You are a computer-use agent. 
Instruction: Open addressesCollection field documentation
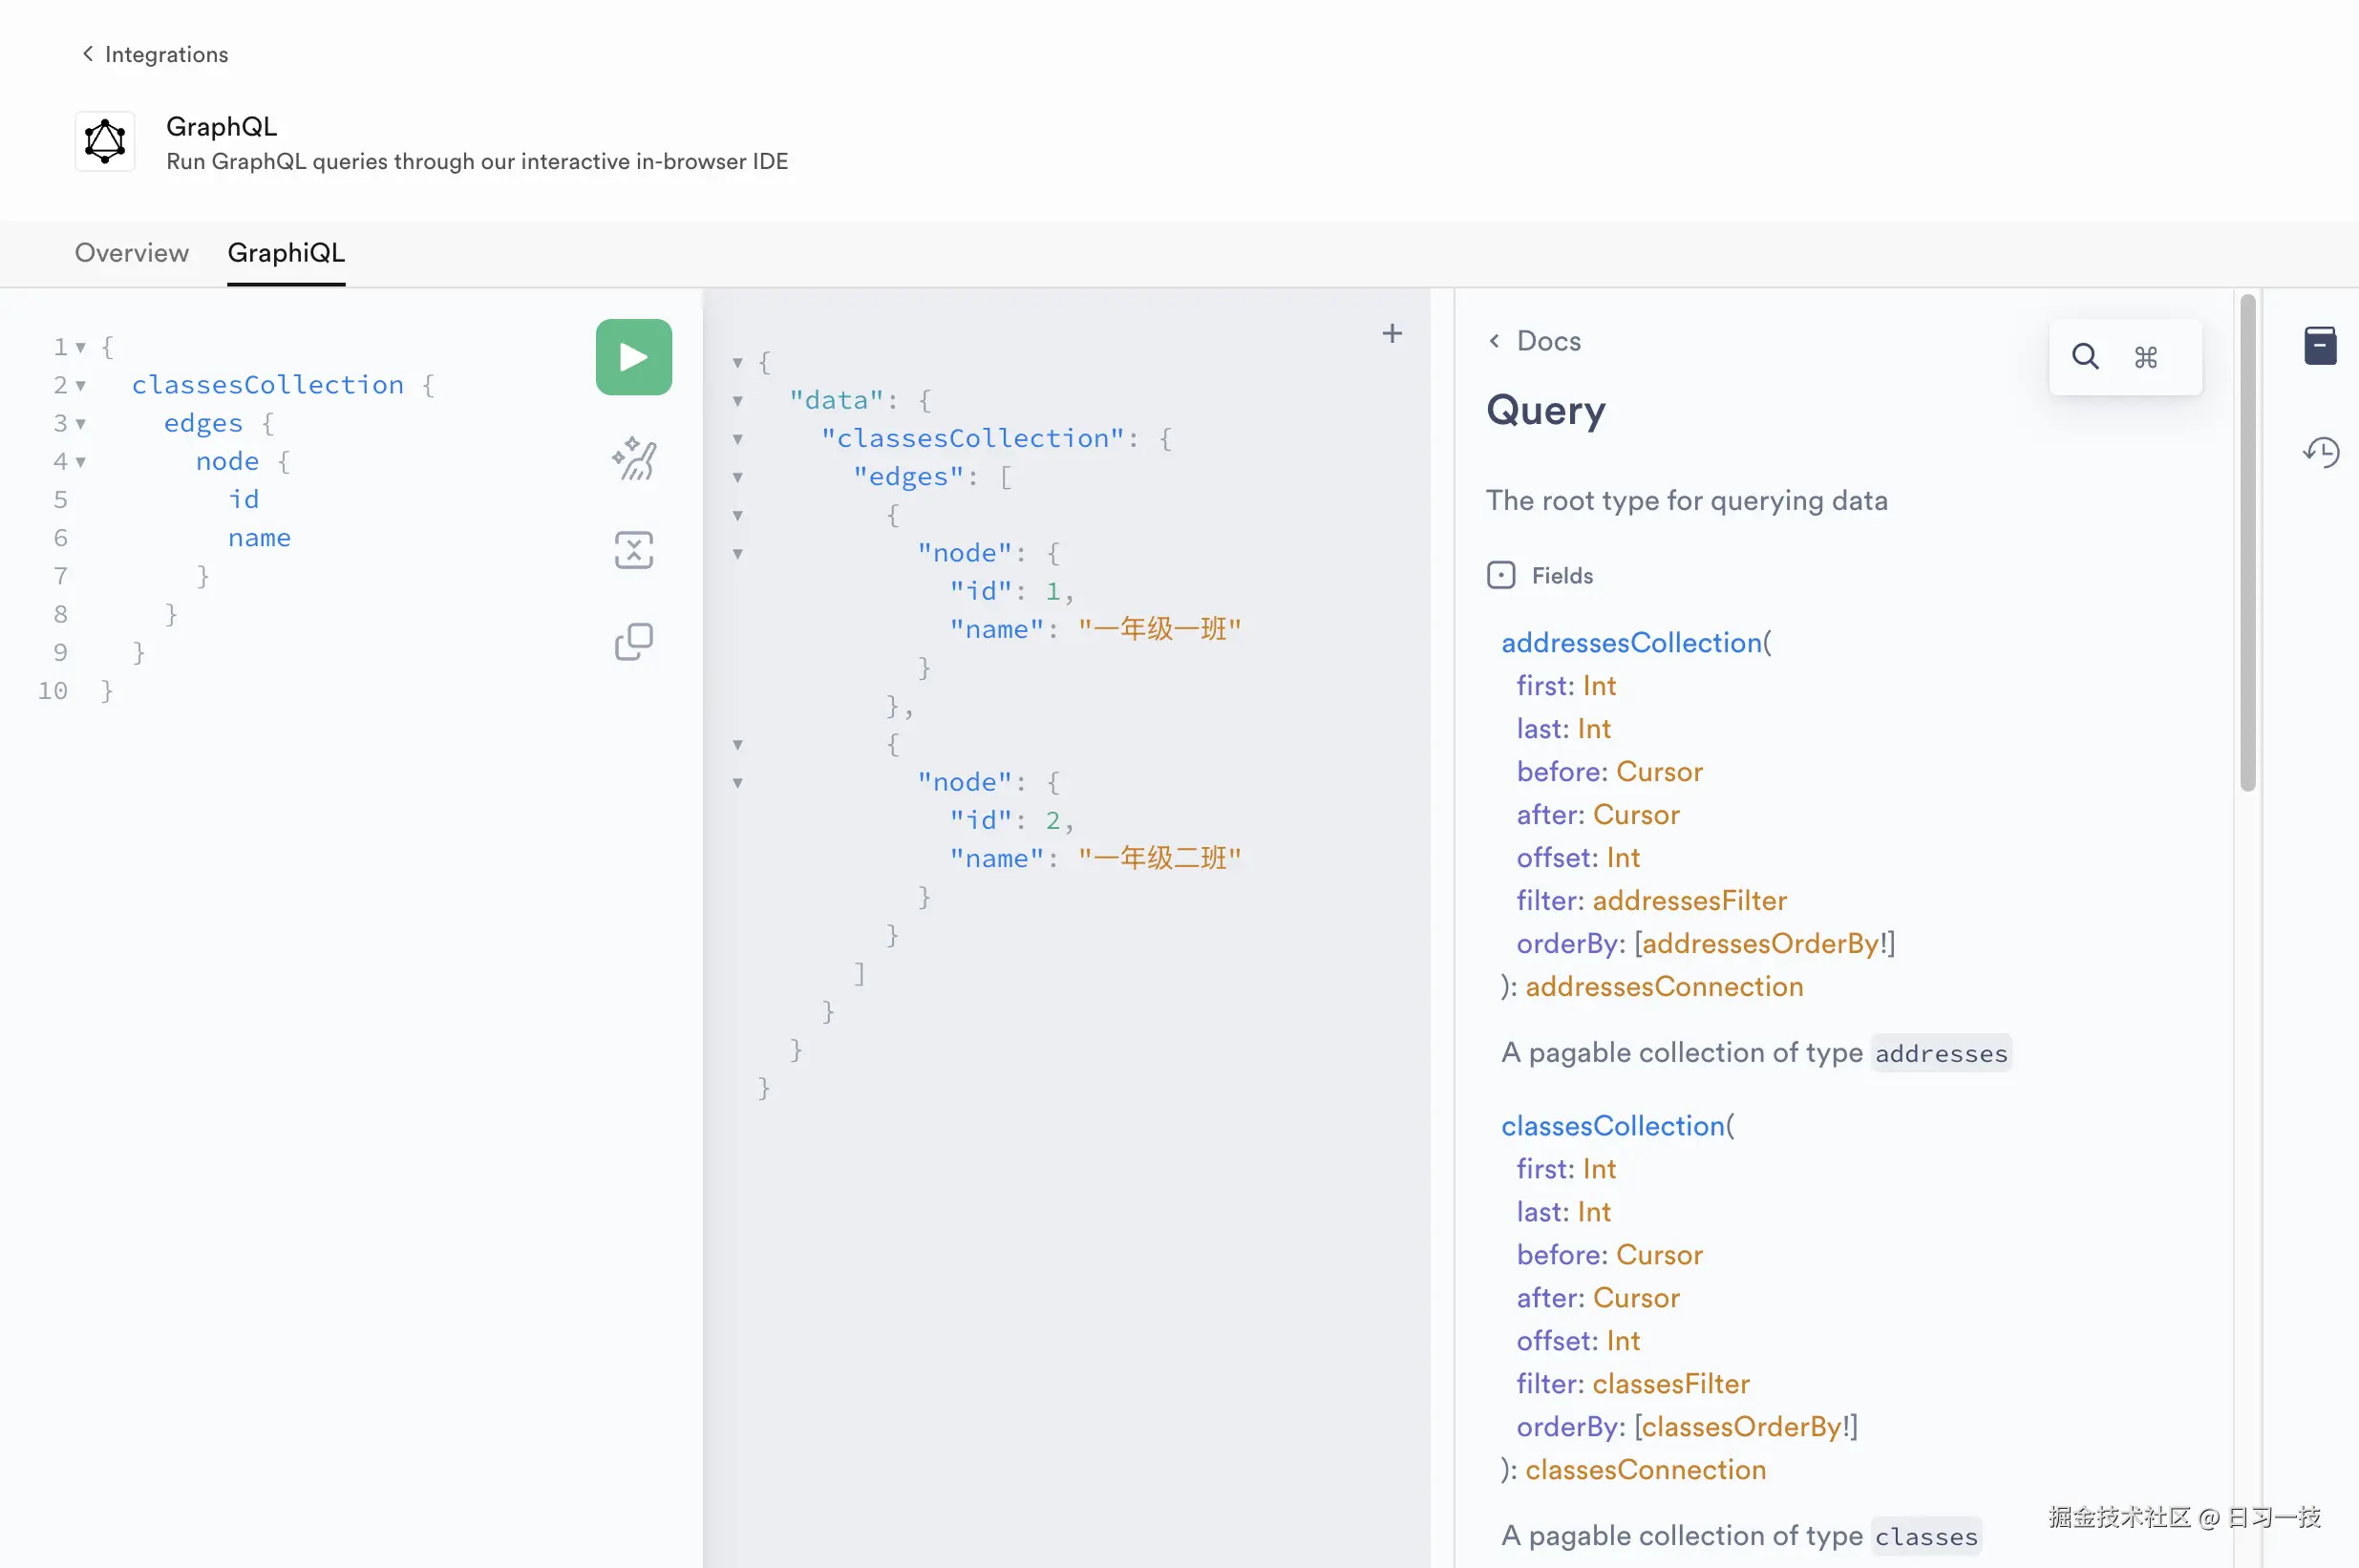pos(1631,642)
